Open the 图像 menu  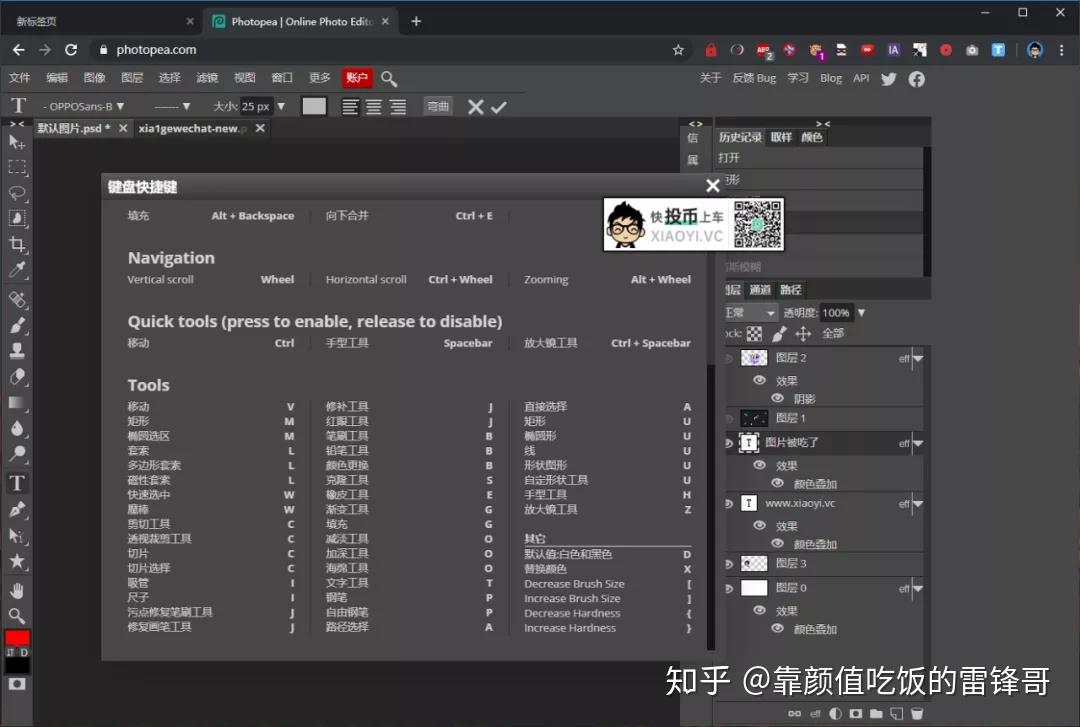pos(94,78)
